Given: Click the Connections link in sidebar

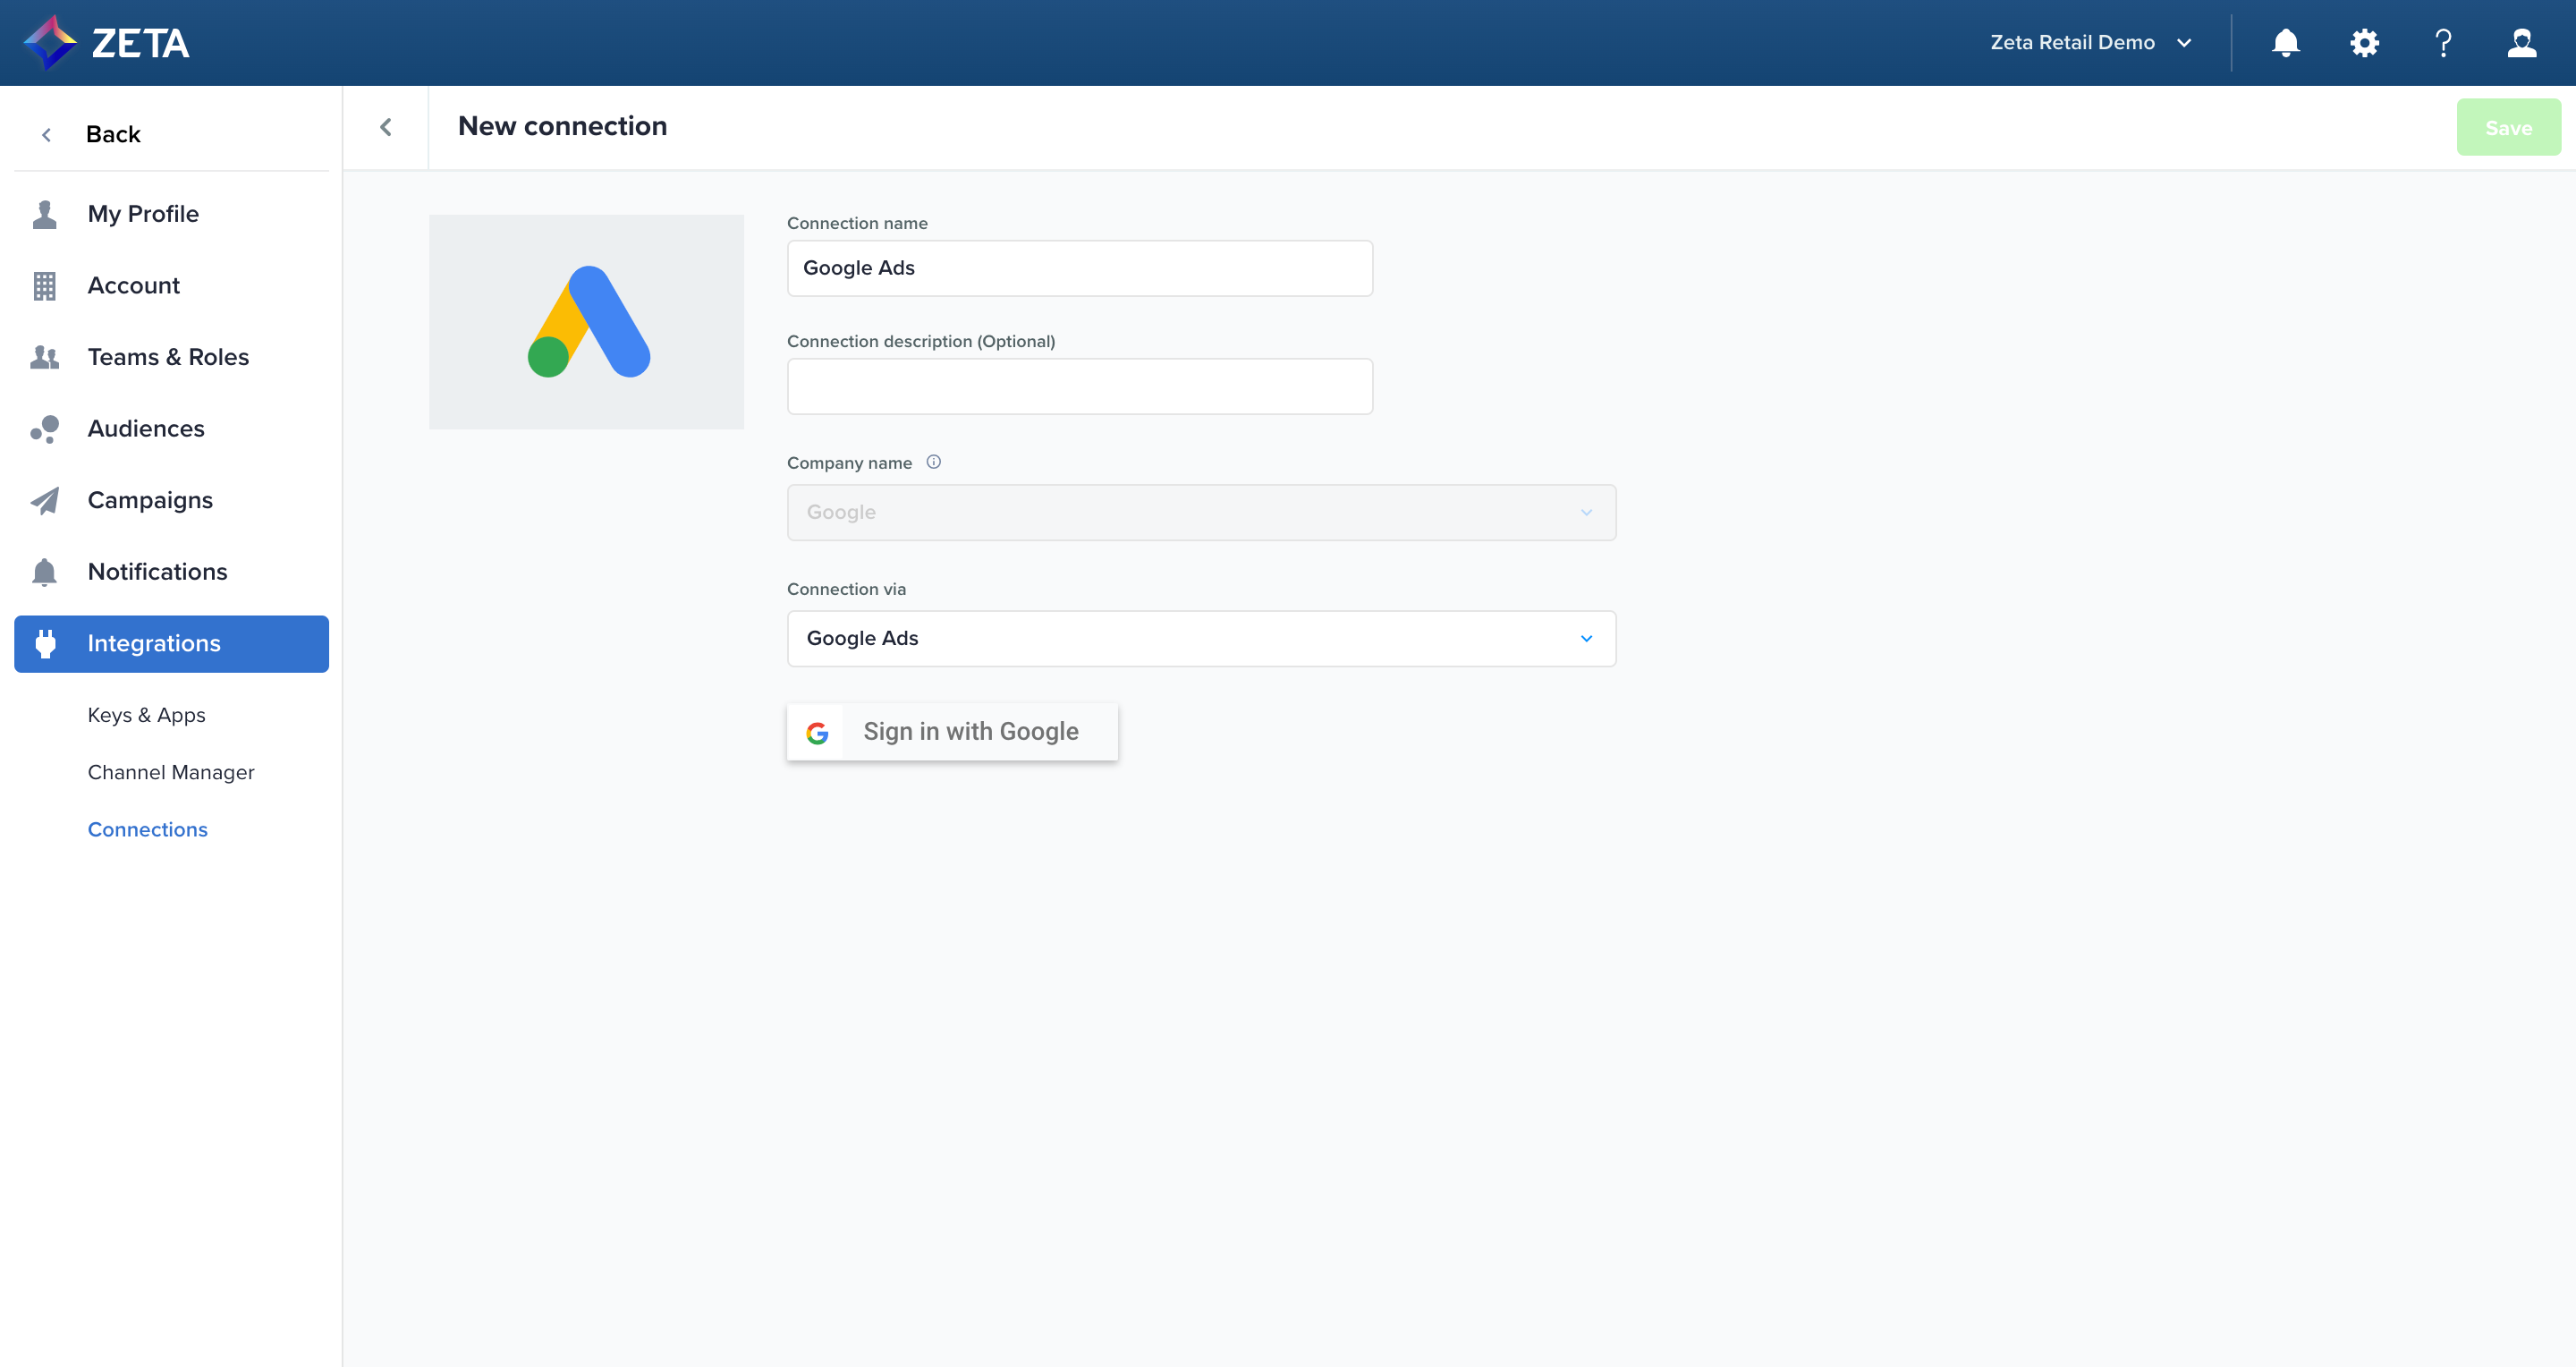Looking at the screenshot, I should (x=147, y=829).
